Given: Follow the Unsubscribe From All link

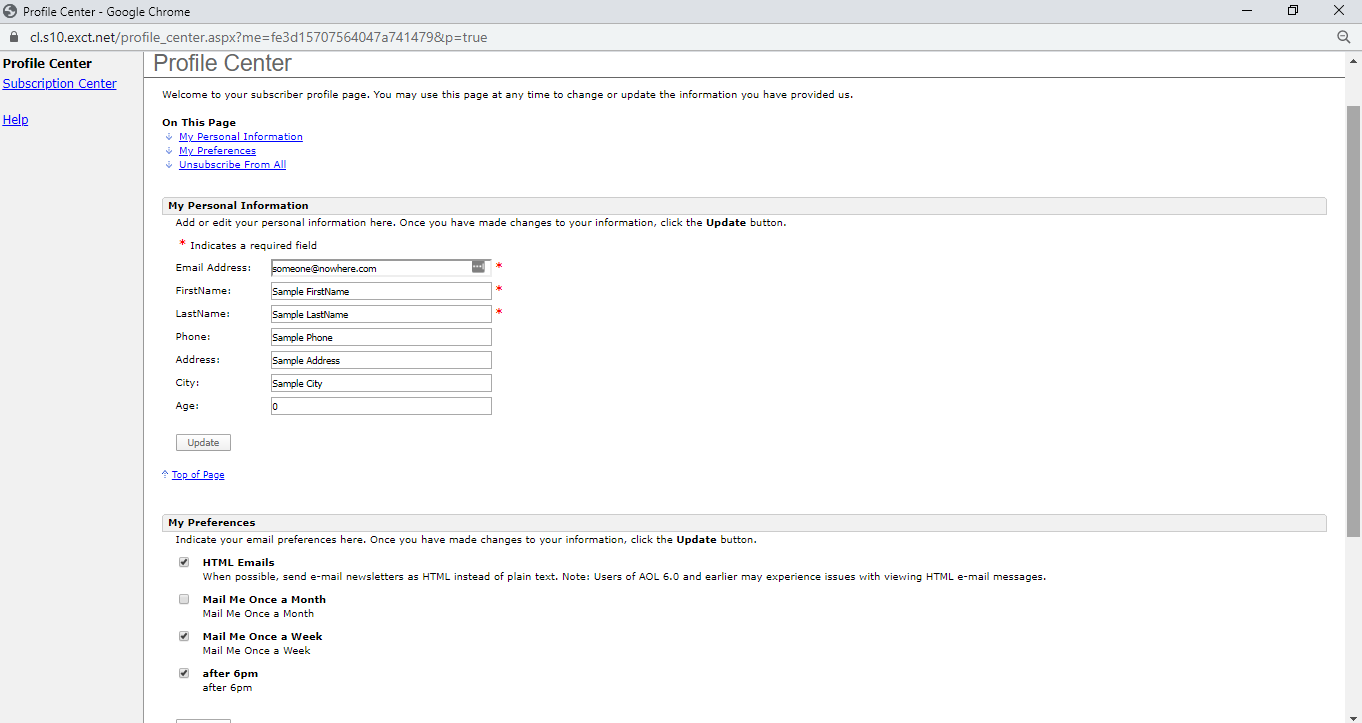Looking at the screenshot, I should coord(232,164).
